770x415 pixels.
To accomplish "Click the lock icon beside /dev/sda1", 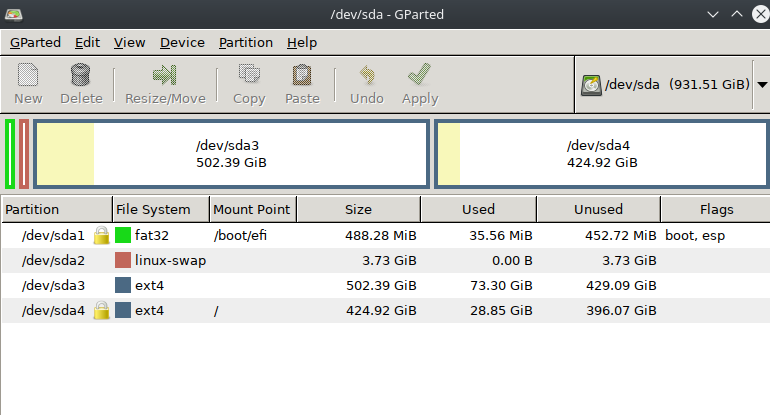I will (x=101, y=236).
